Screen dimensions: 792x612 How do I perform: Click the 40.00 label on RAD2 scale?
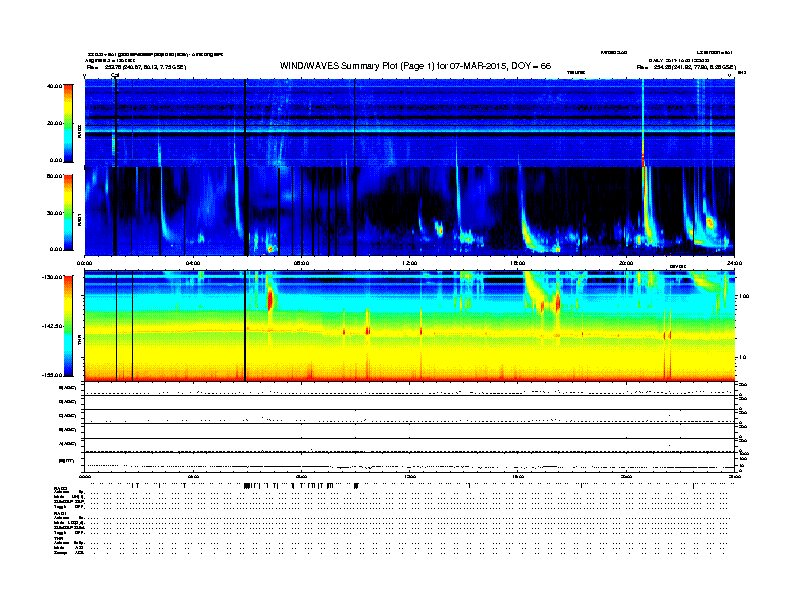point(54,86)
